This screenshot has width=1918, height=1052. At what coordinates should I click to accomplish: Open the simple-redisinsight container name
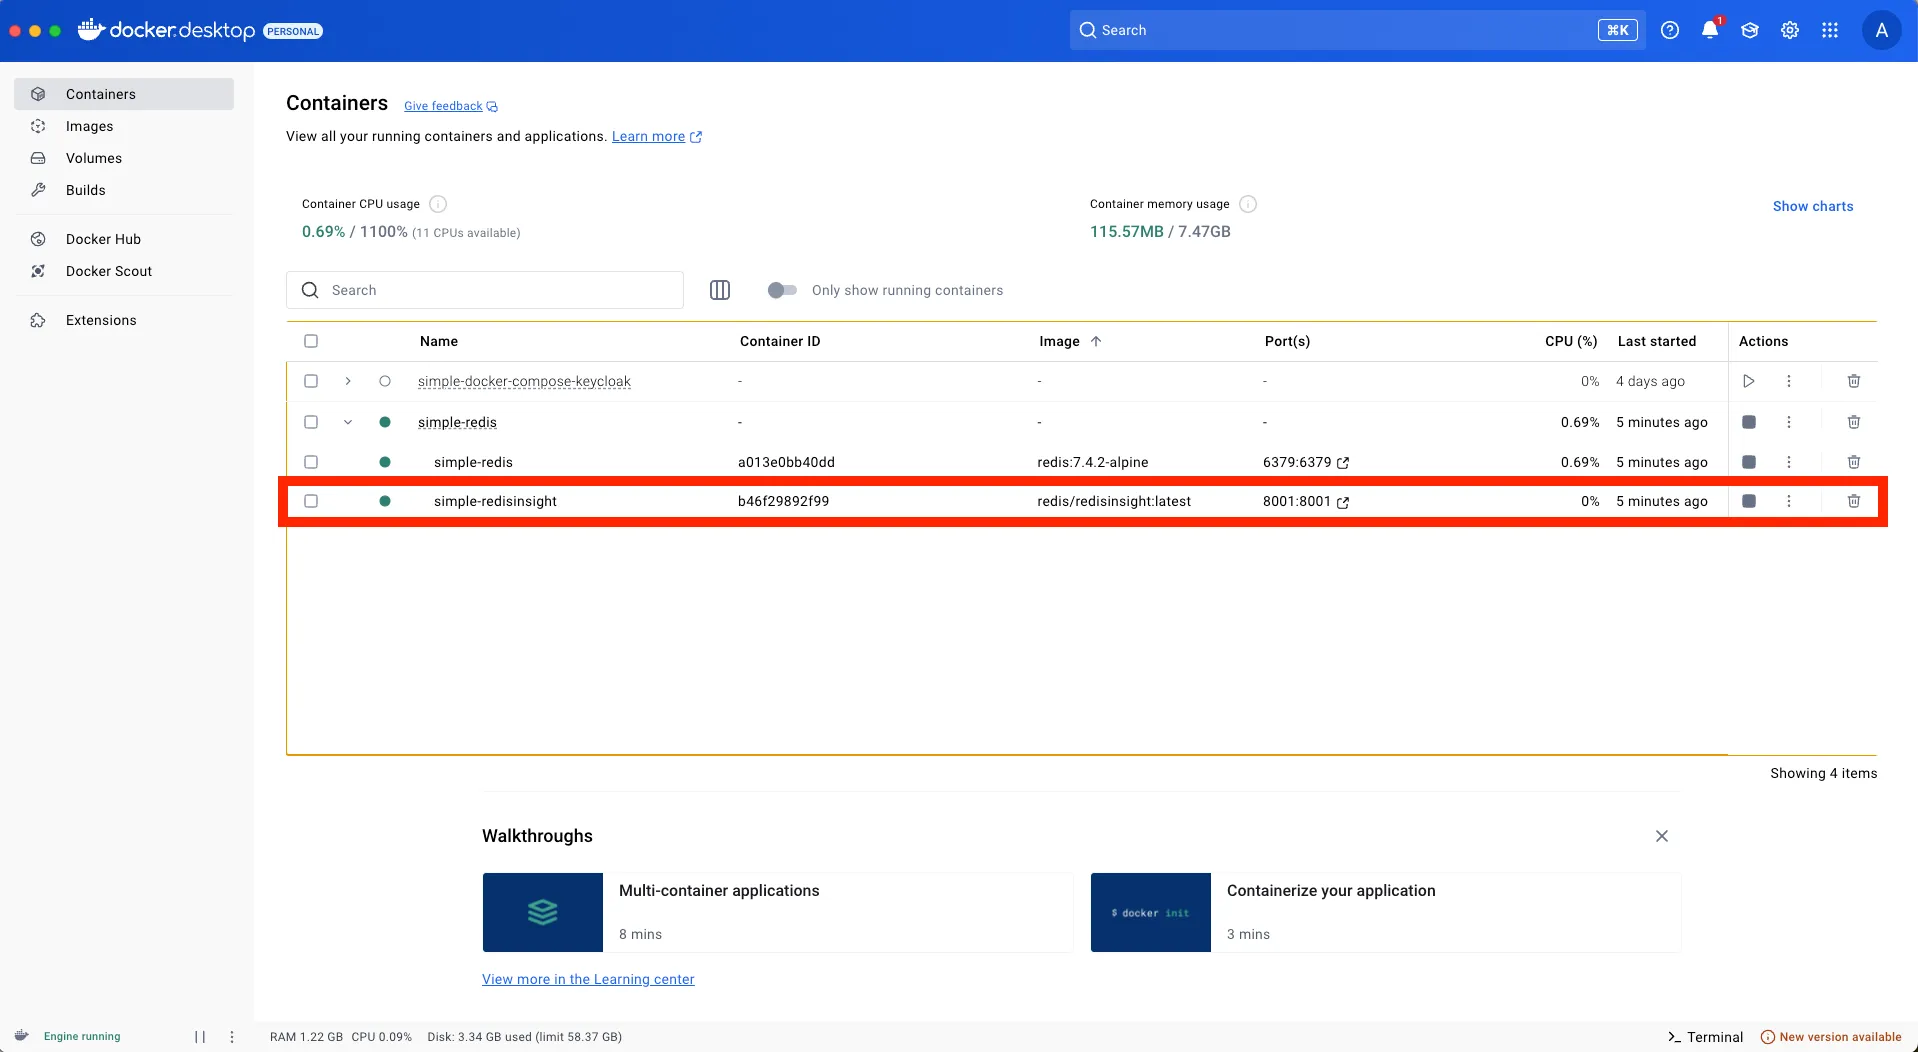[495, 501]
